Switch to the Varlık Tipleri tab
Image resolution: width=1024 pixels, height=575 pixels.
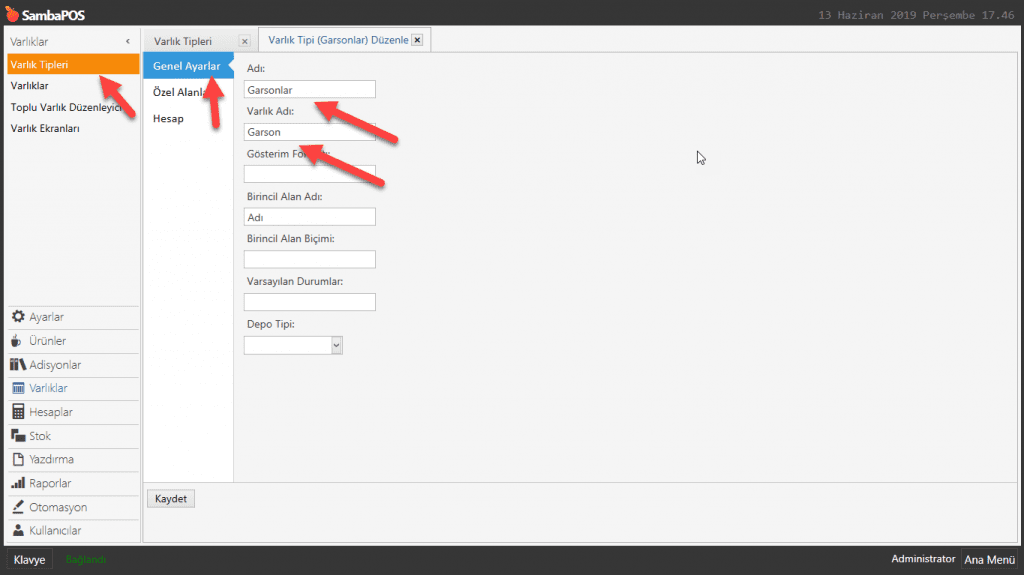[183, 41]
